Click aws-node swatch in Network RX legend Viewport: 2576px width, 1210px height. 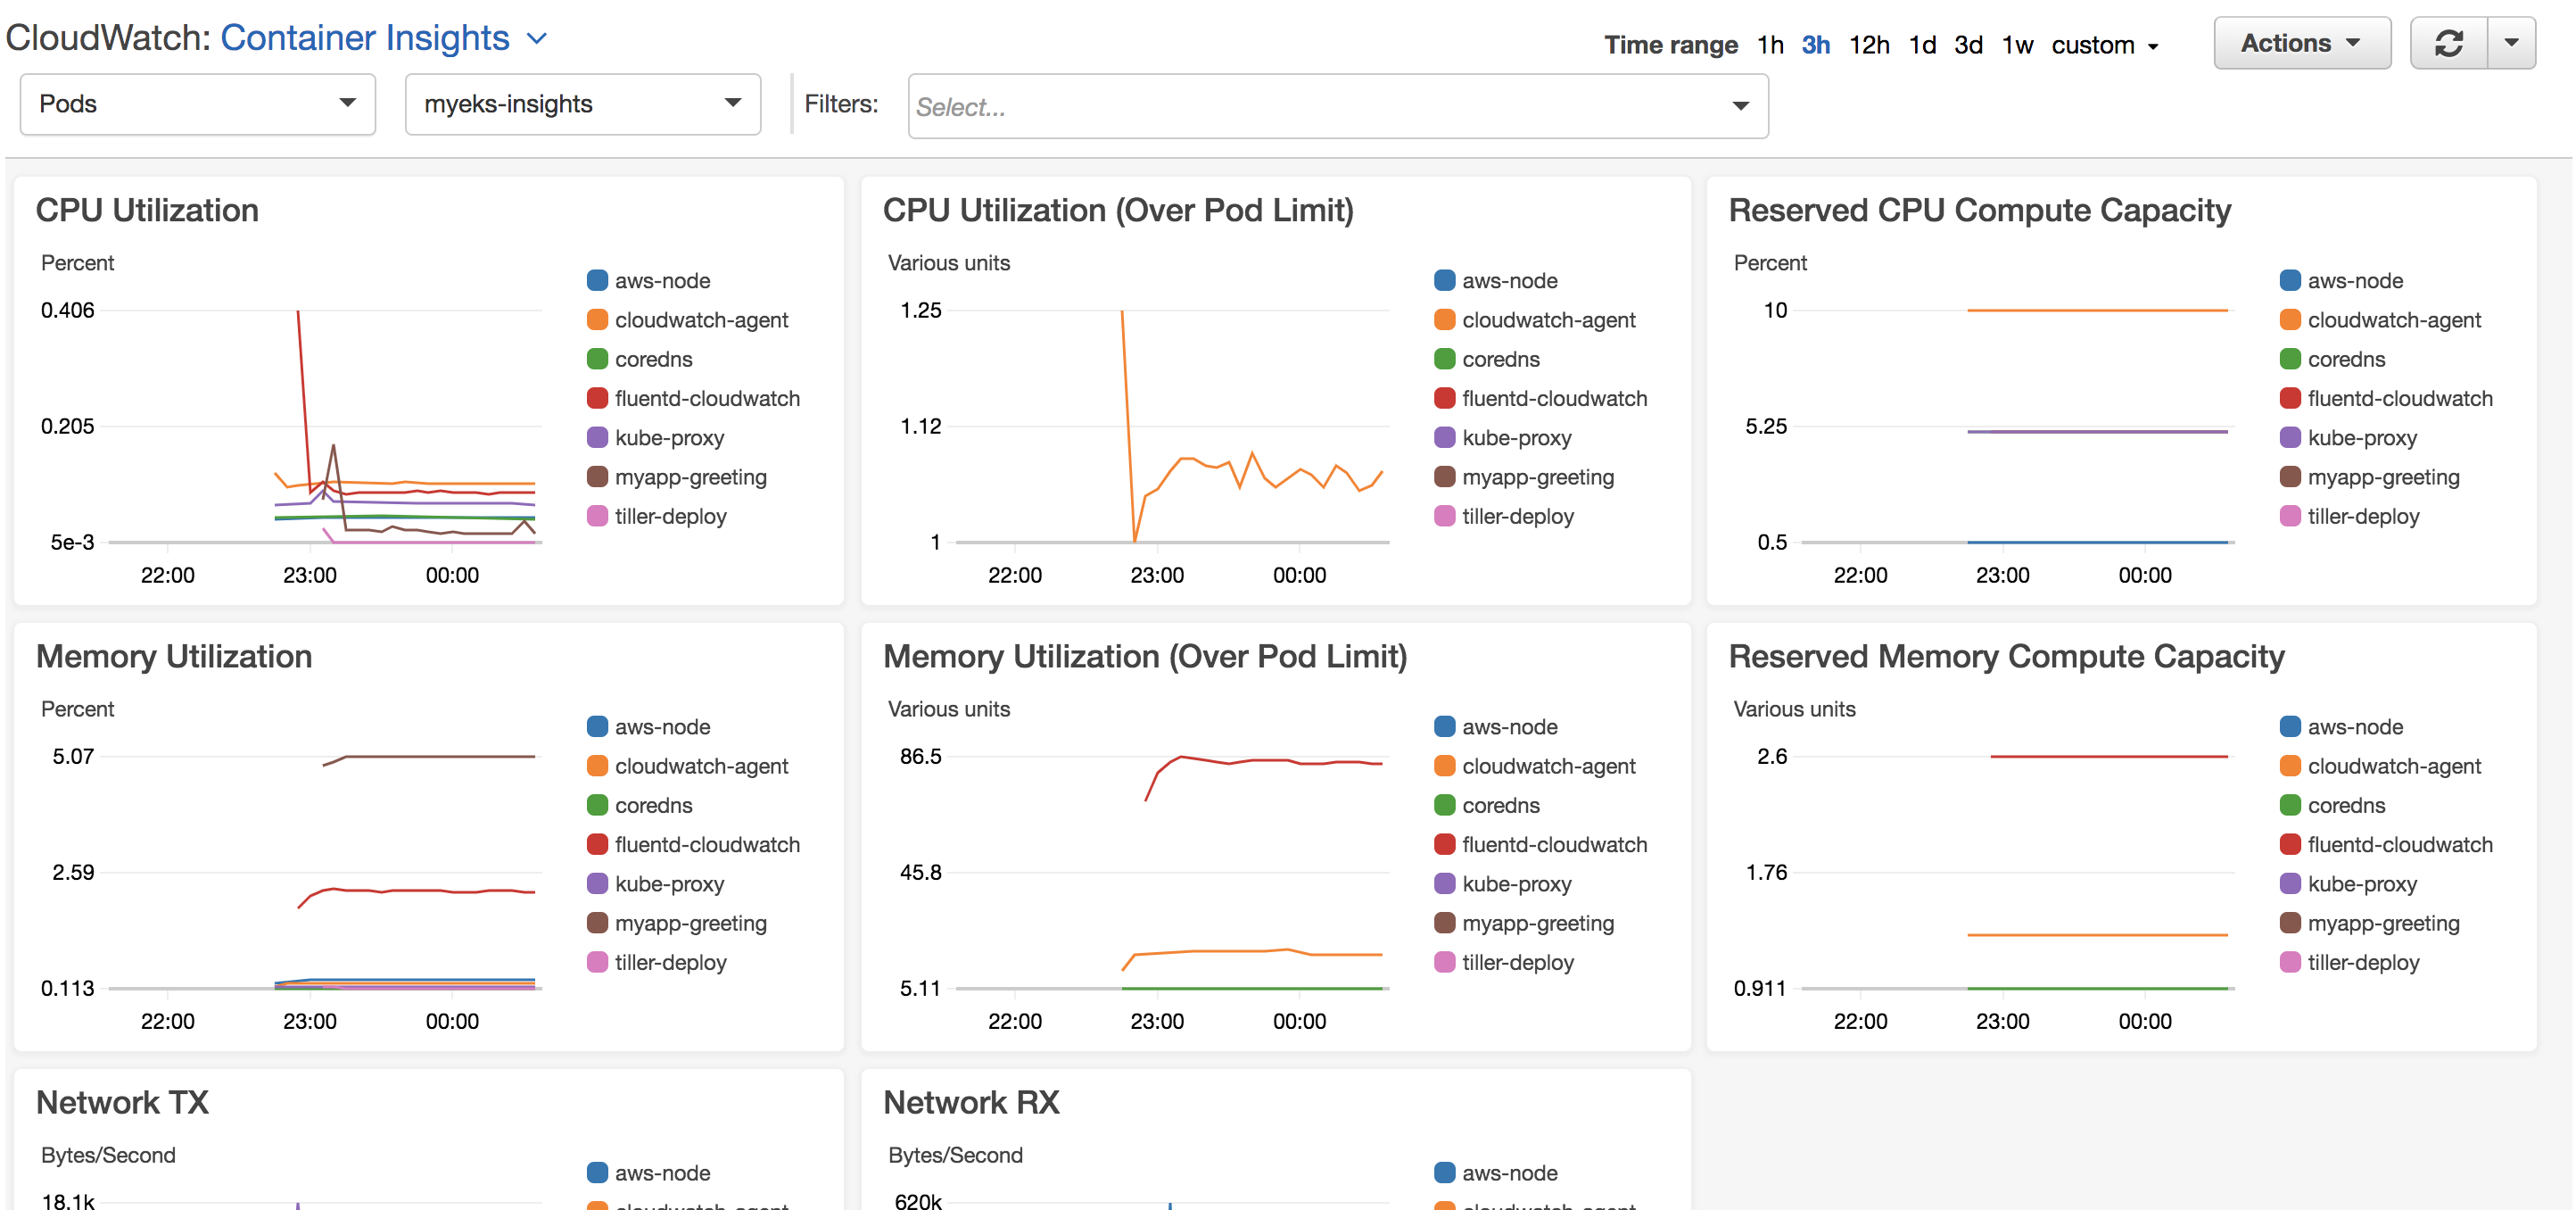[1444, 1172]
